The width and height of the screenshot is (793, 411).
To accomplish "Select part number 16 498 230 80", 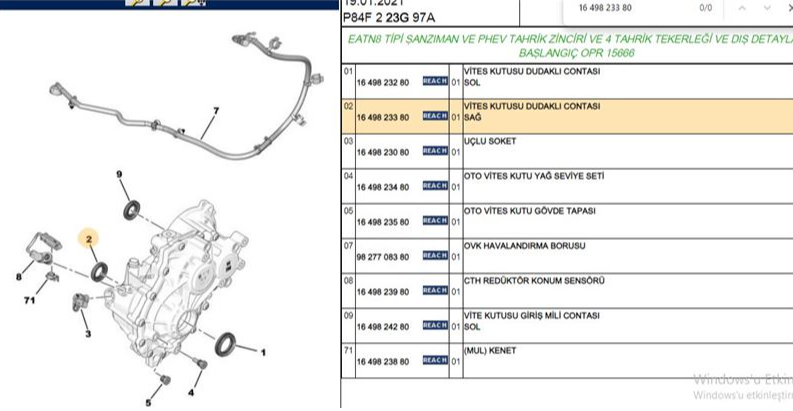I will 383,152.
